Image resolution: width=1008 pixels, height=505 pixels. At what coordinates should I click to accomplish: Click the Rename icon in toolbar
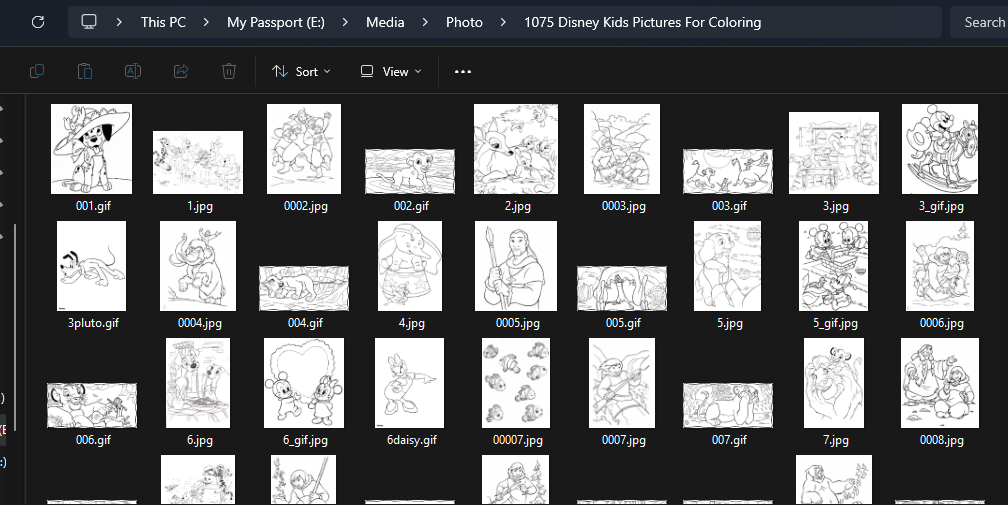click(133, 71)
